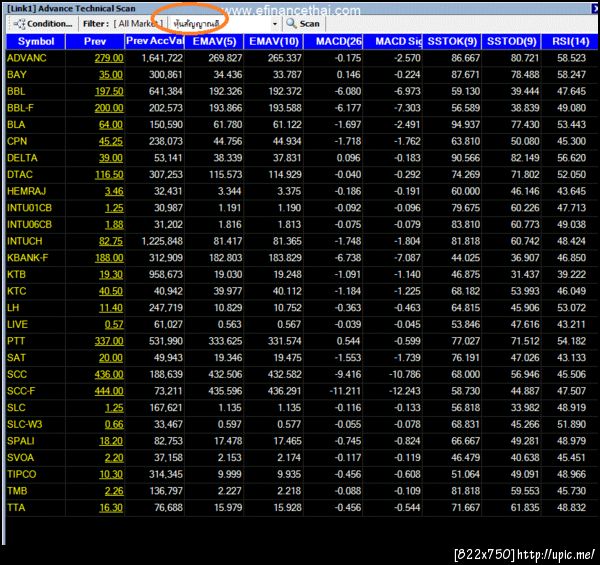Expand the Thai filter dropdown arrow
This screenshot has height=565, width=600.
click(274, 24)
